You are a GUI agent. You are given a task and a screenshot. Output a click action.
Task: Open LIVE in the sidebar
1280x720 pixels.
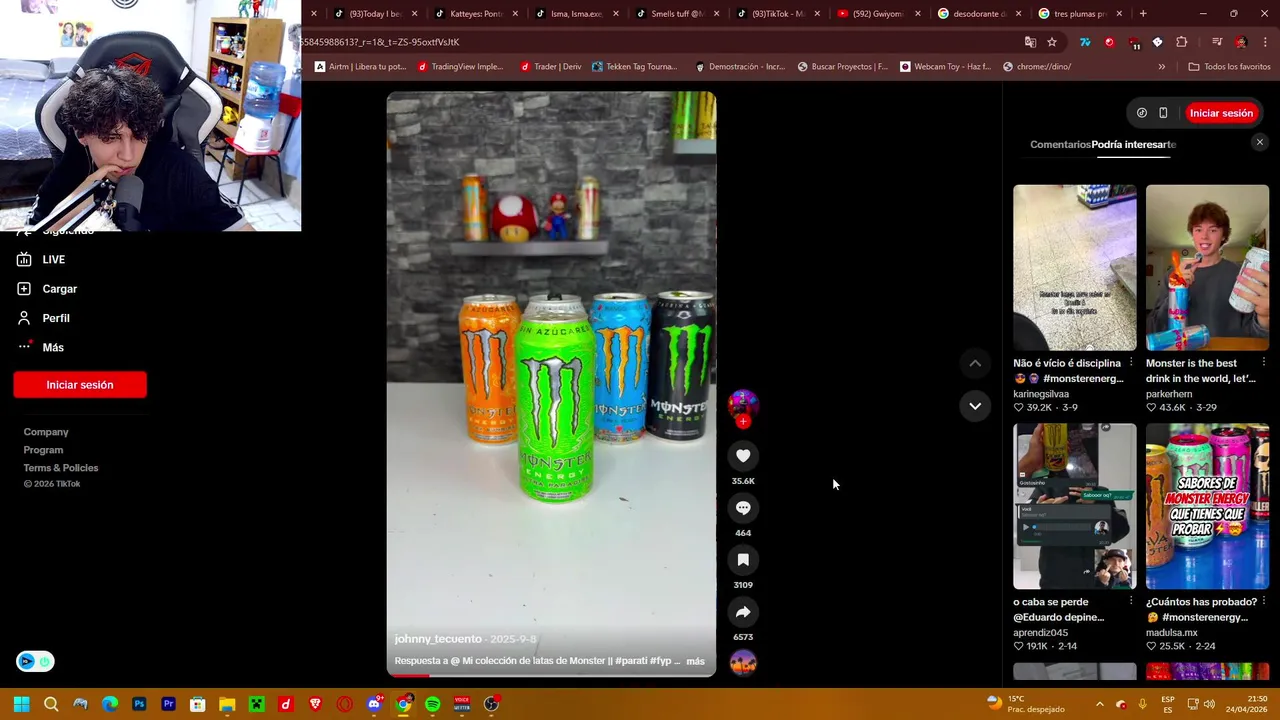(x=54, y=259)
